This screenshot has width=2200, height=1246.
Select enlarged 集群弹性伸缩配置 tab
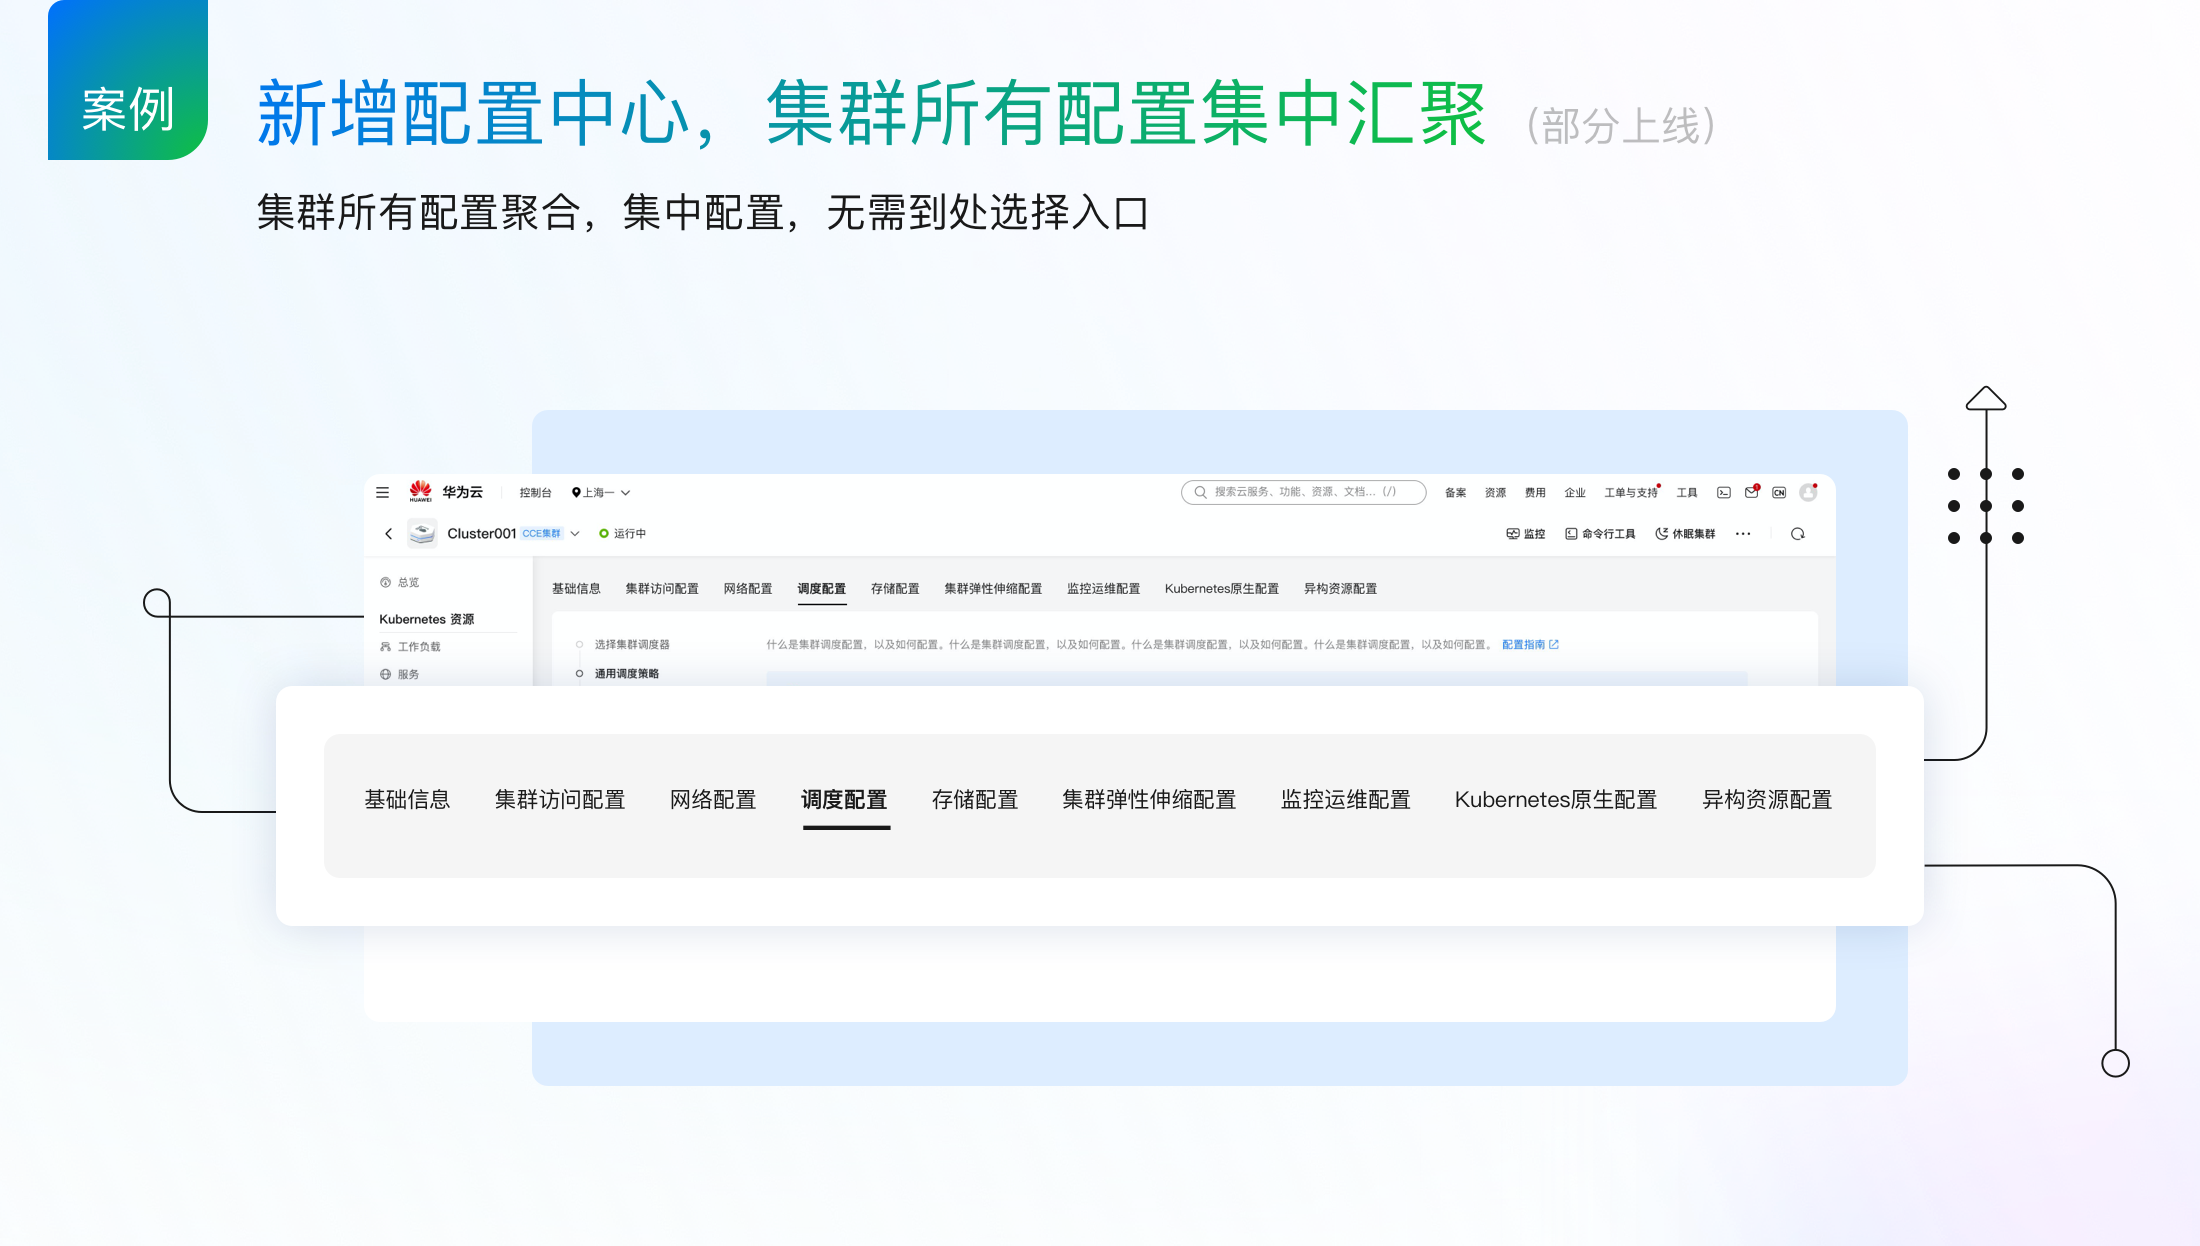click(1149, 800)
